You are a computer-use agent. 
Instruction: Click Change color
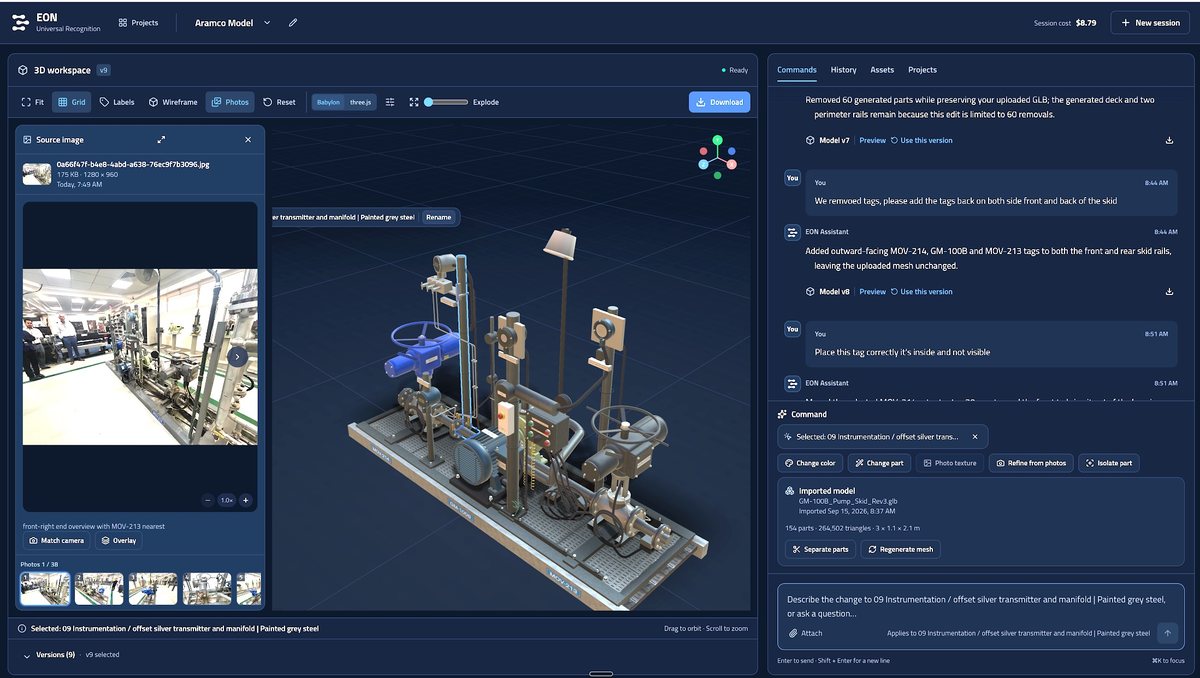(x=810, y=463)
